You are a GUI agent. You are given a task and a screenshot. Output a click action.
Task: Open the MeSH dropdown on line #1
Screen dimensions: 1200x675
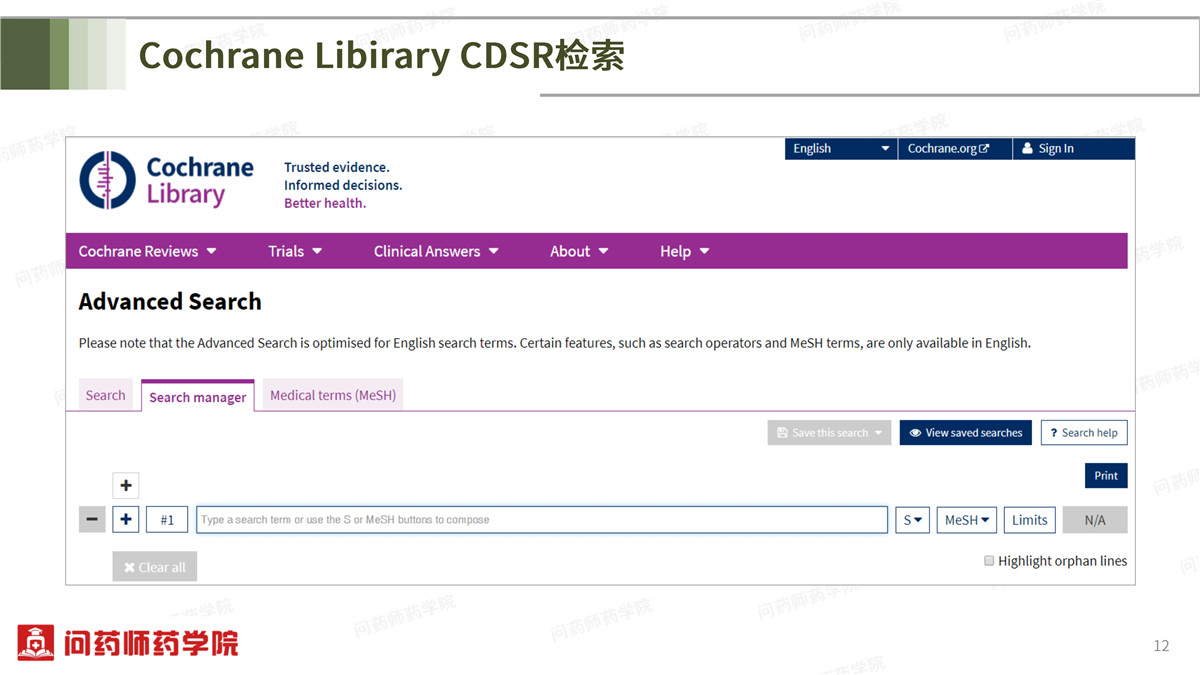click(x=966, y=520)
